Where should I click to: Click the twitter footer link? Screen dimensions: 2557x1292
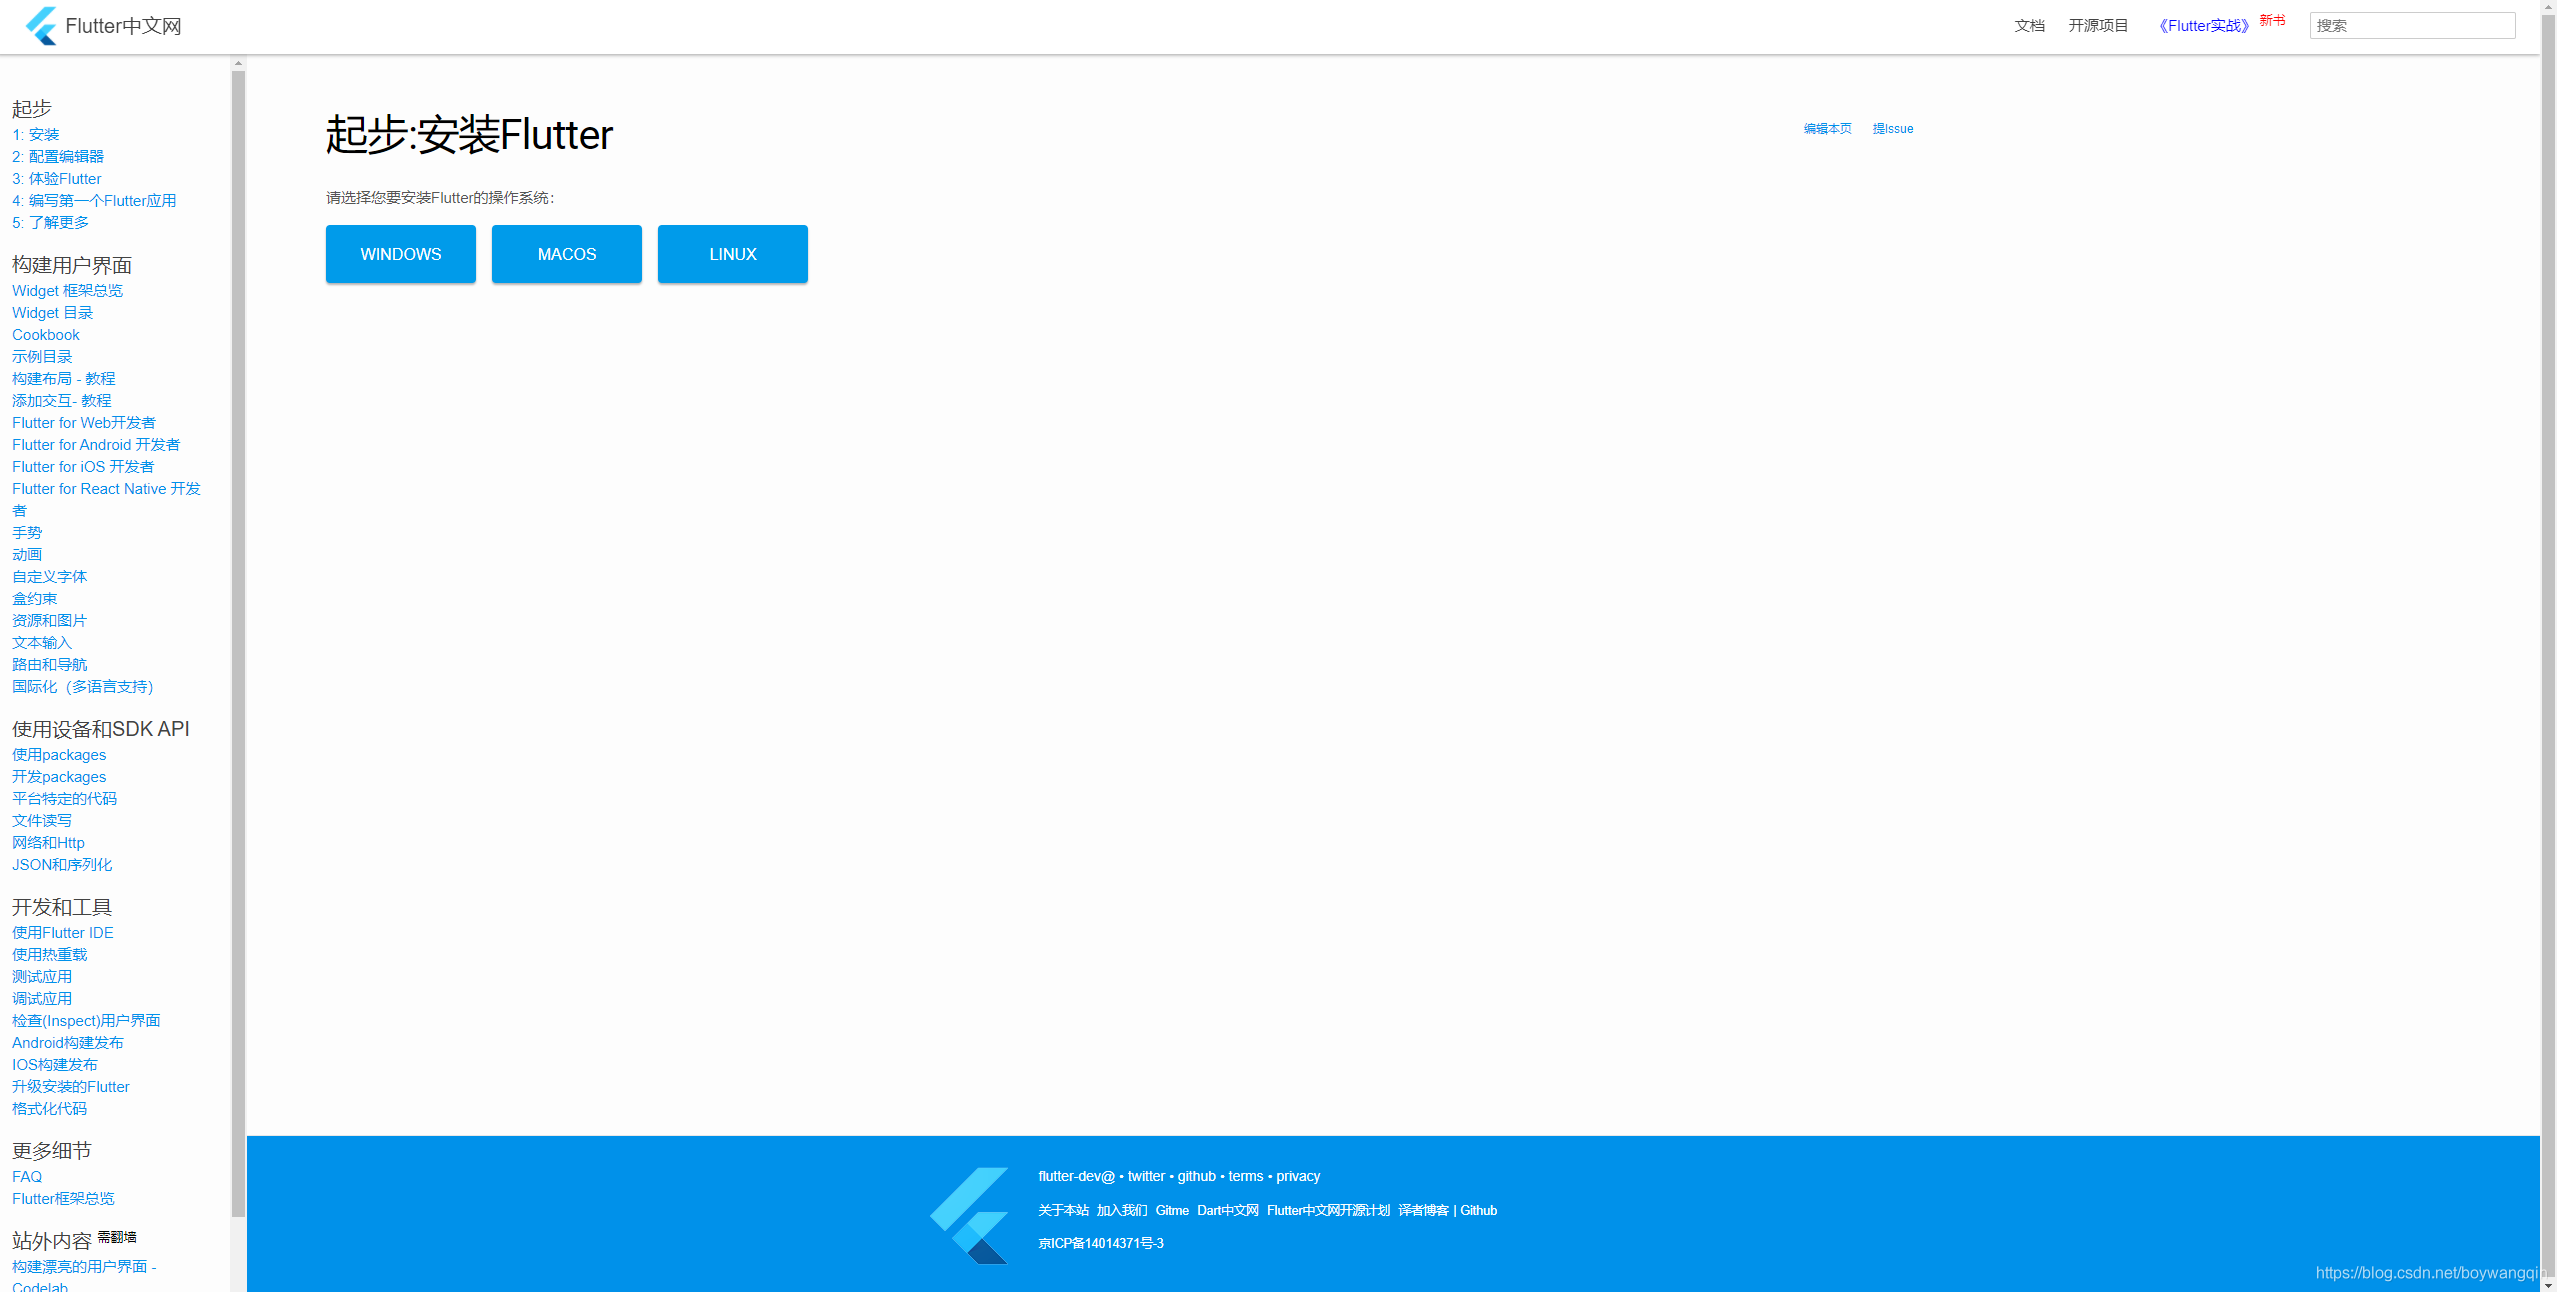pos(1146,1177)
